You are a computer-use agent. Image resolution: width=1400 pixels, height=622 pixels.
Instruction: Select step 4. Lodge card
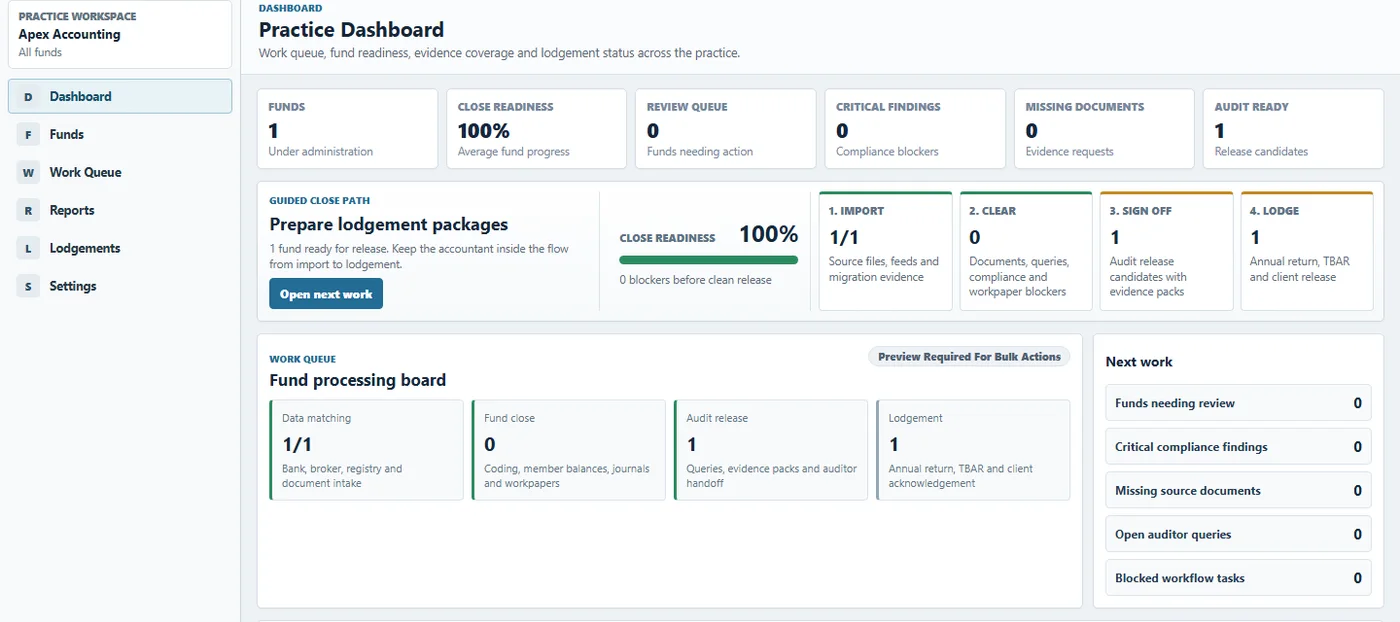pyautogui.click(x=1307, y=251)
